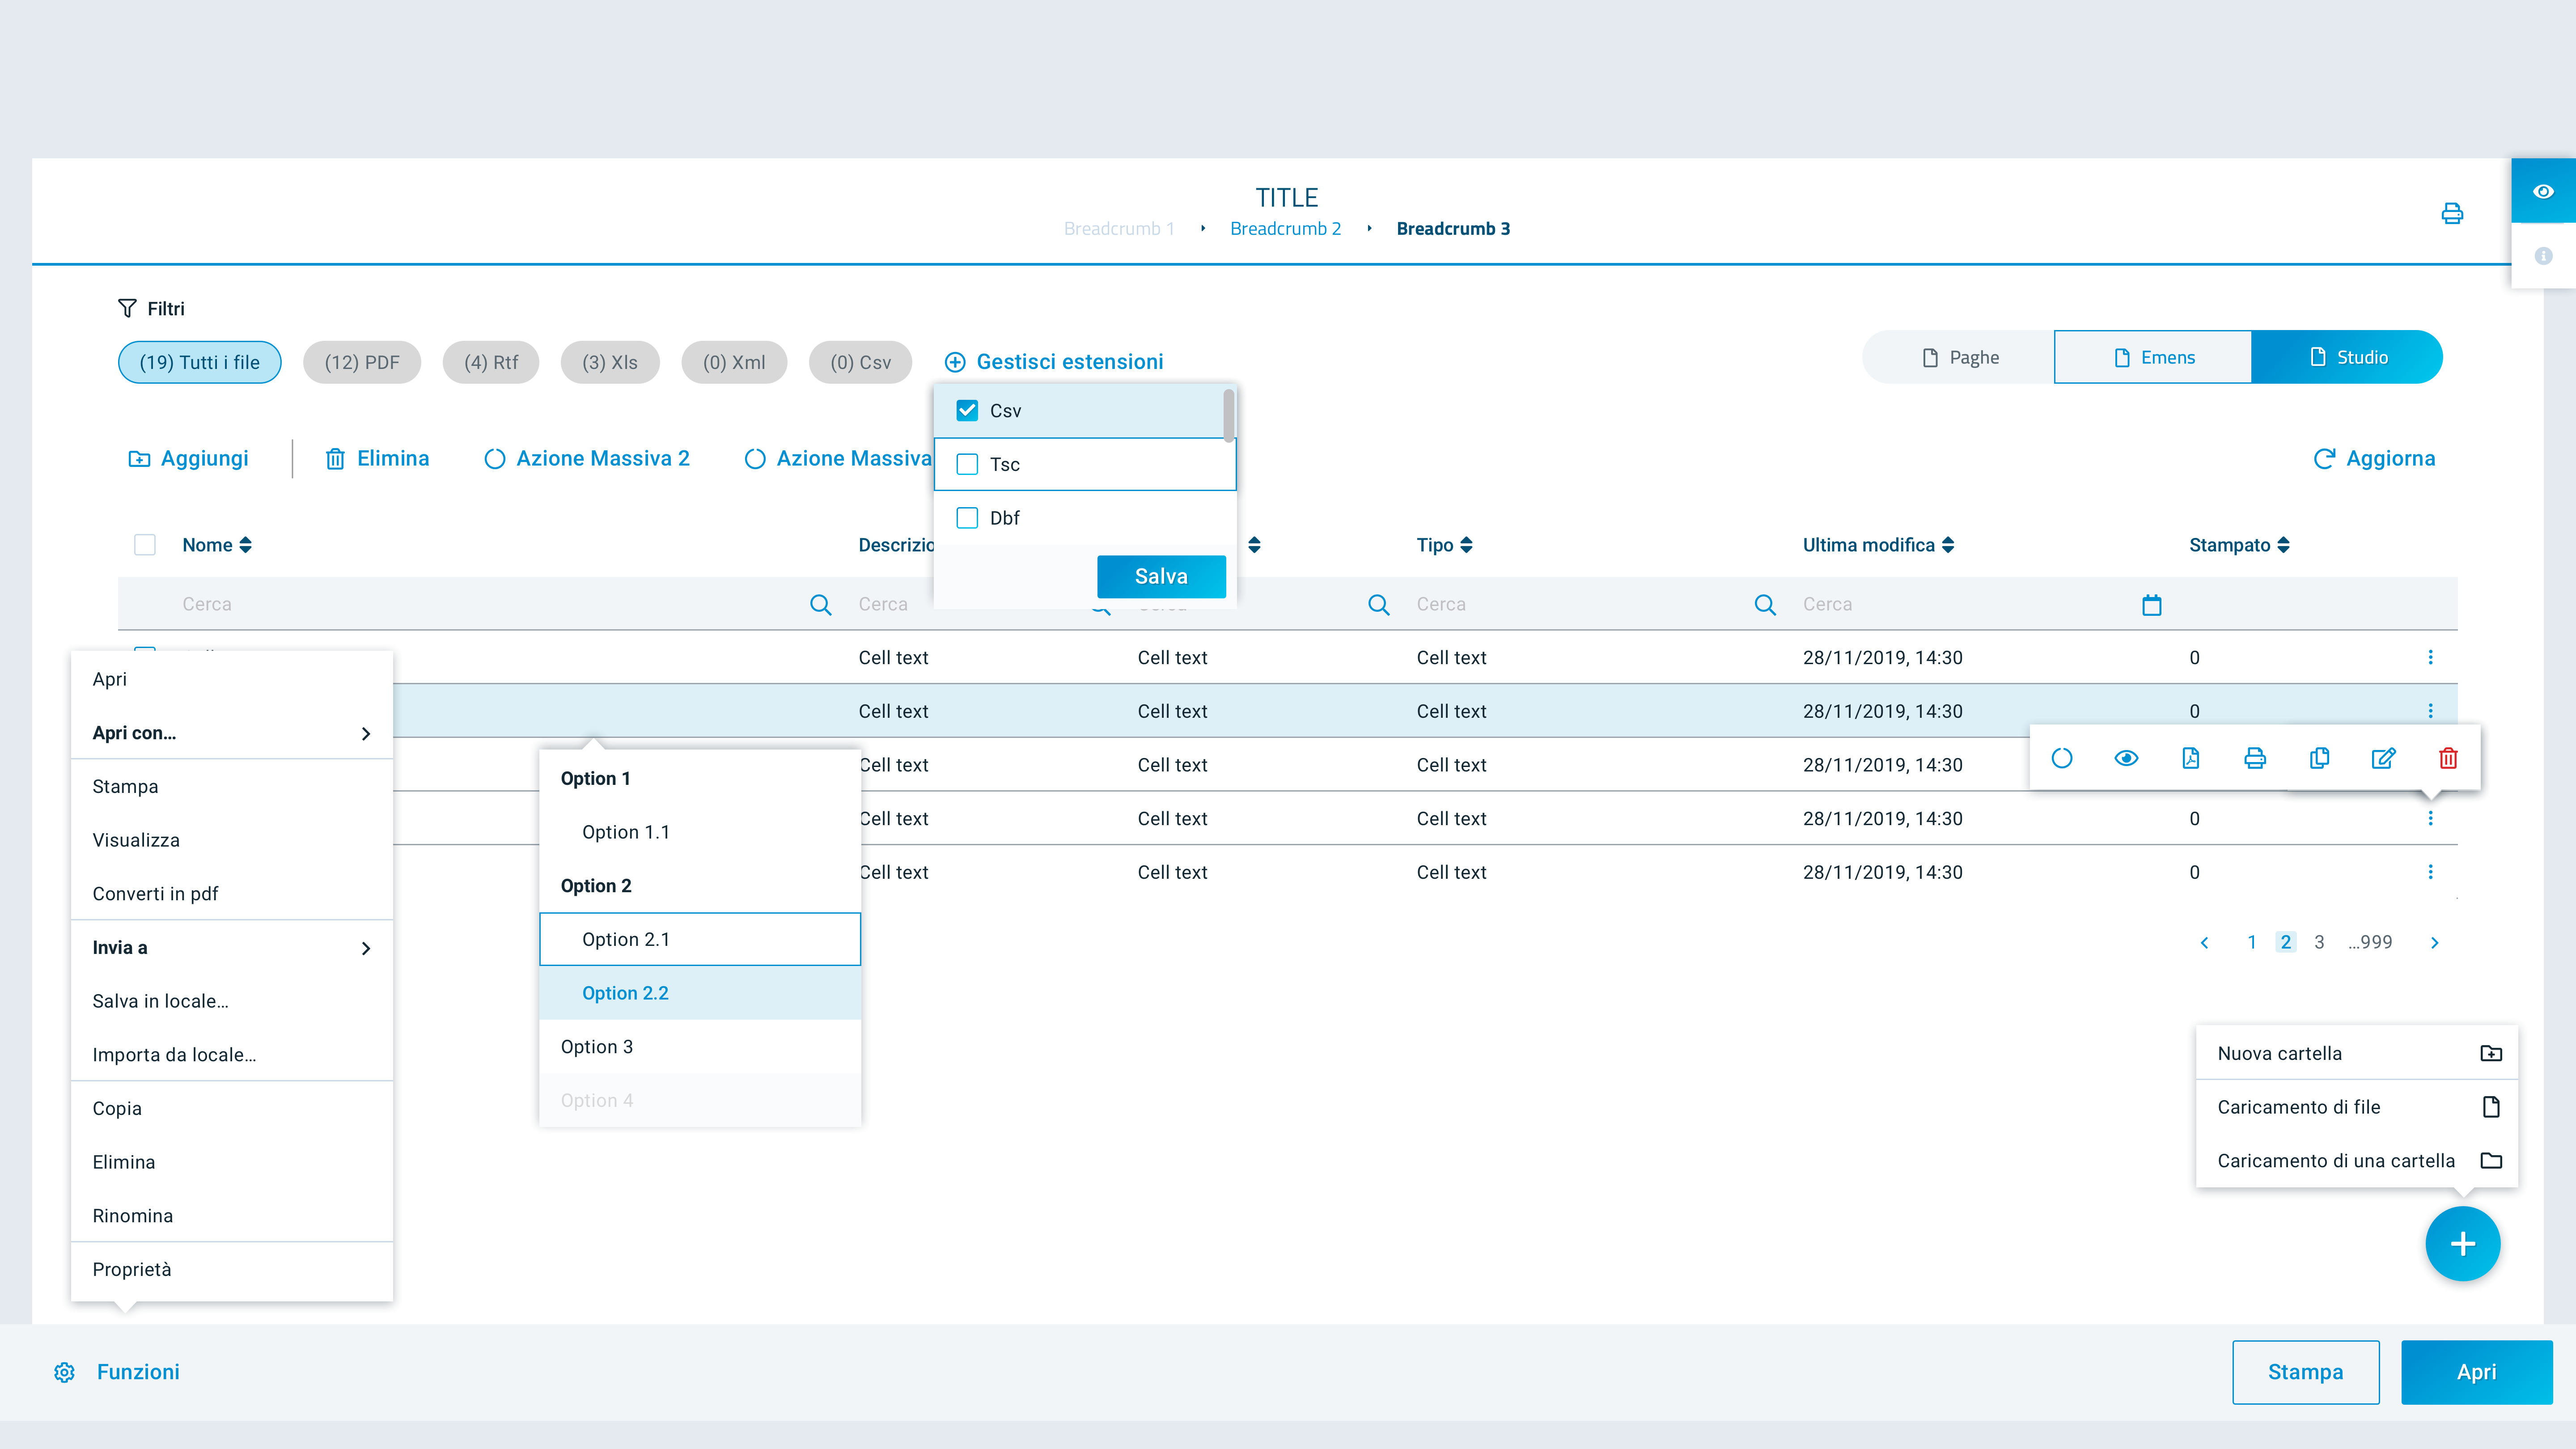This screenshot has height=1449, width=2576.
Task: Click the red trash icon in row actions
Action: (x=2448, y=758)
